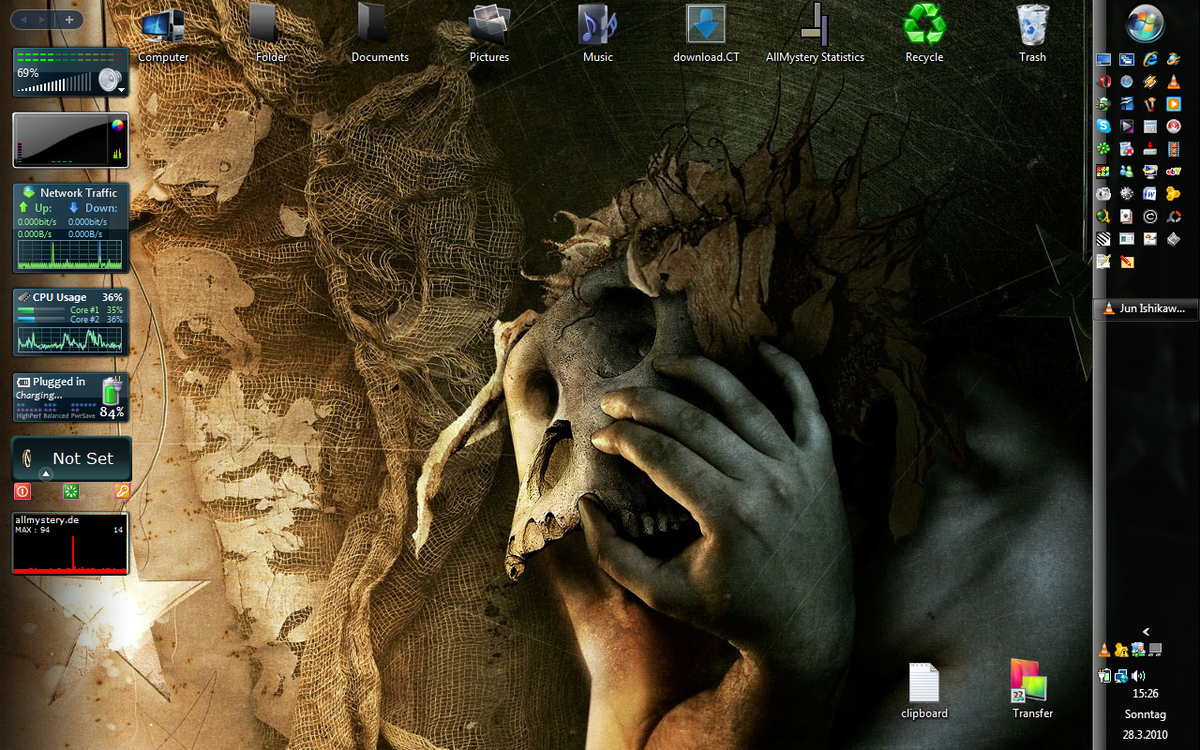Go to next gadget page arrow
The height and width of the screenshot is (750, 1200).
(x=43, y=19)
